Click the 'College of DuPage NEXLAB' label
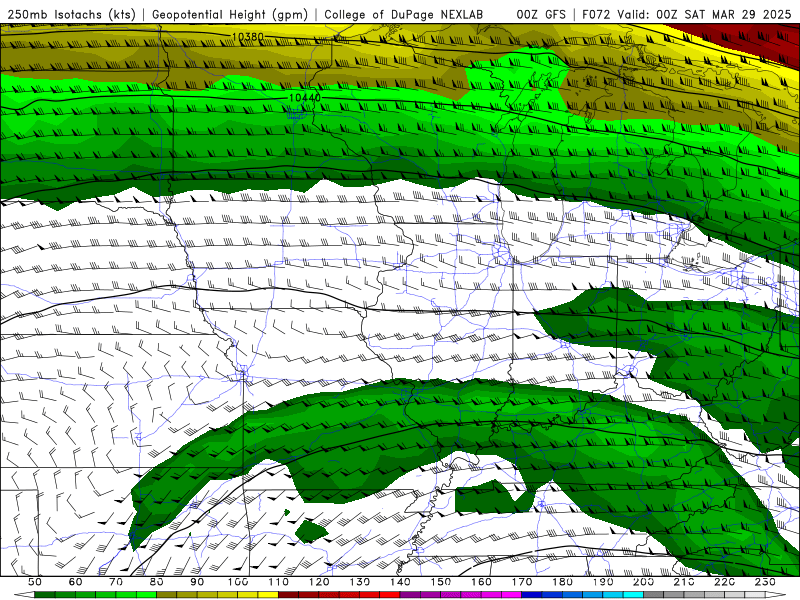This screenshot has height=600, width=800. click(x=404, y=15)
